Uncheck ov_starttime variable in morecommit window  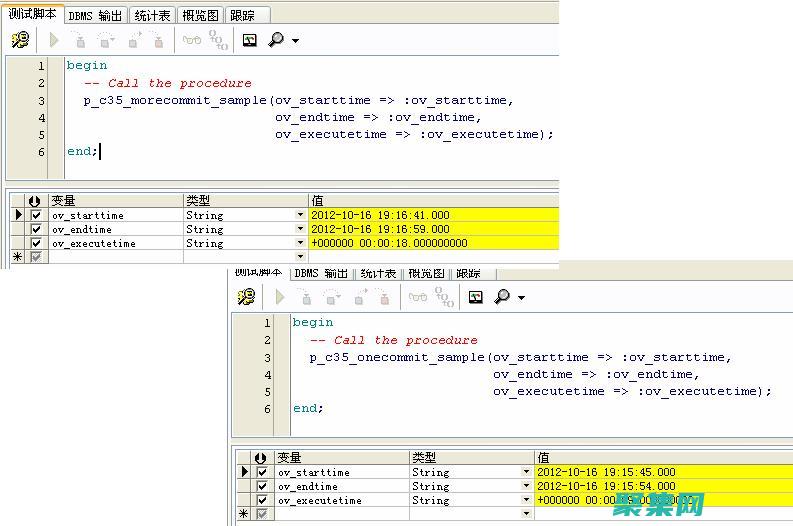[37, 215]
